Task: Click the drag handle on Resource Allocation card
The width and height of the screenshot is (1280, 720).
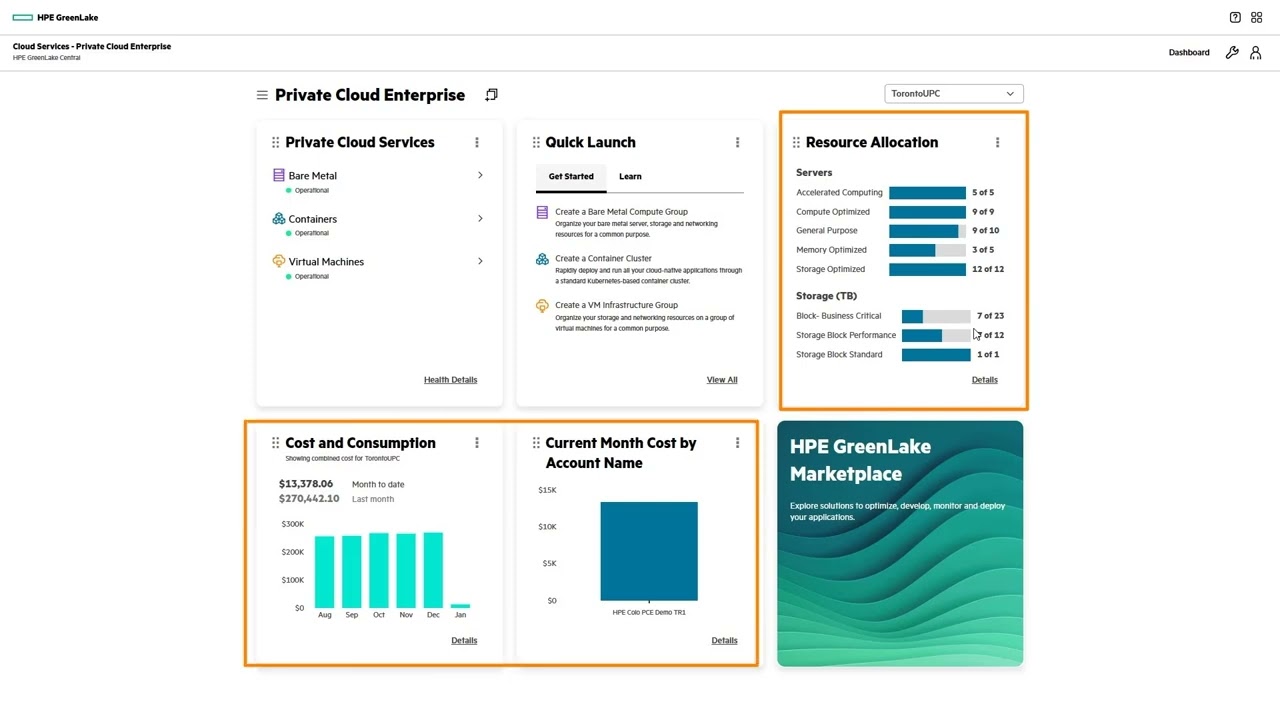Action: tap(796, 142)
